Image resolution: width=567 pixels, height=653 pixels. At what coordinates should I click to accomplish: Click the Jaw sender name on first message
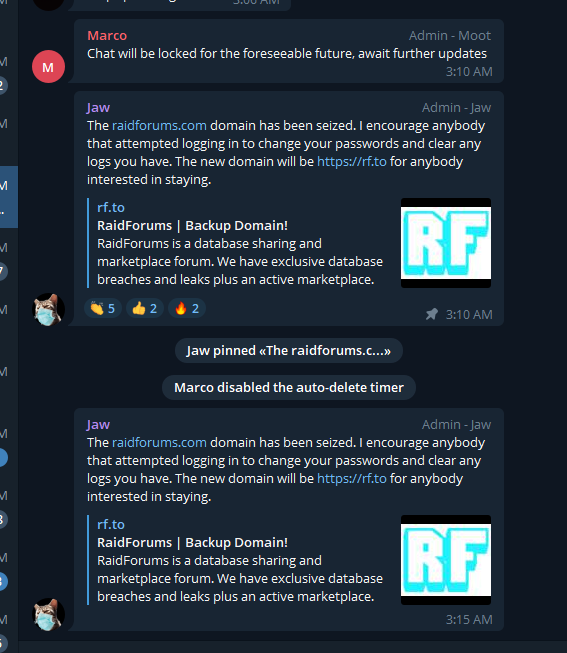click(x=98, y=108)
